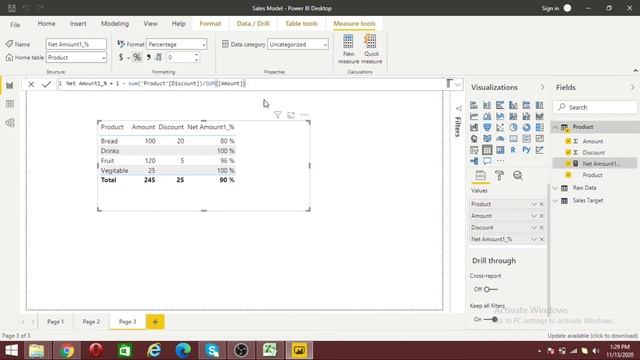Cancel the formula with the X icon
The height and width of the screenshot is (360, 640).
pos(31,84)
